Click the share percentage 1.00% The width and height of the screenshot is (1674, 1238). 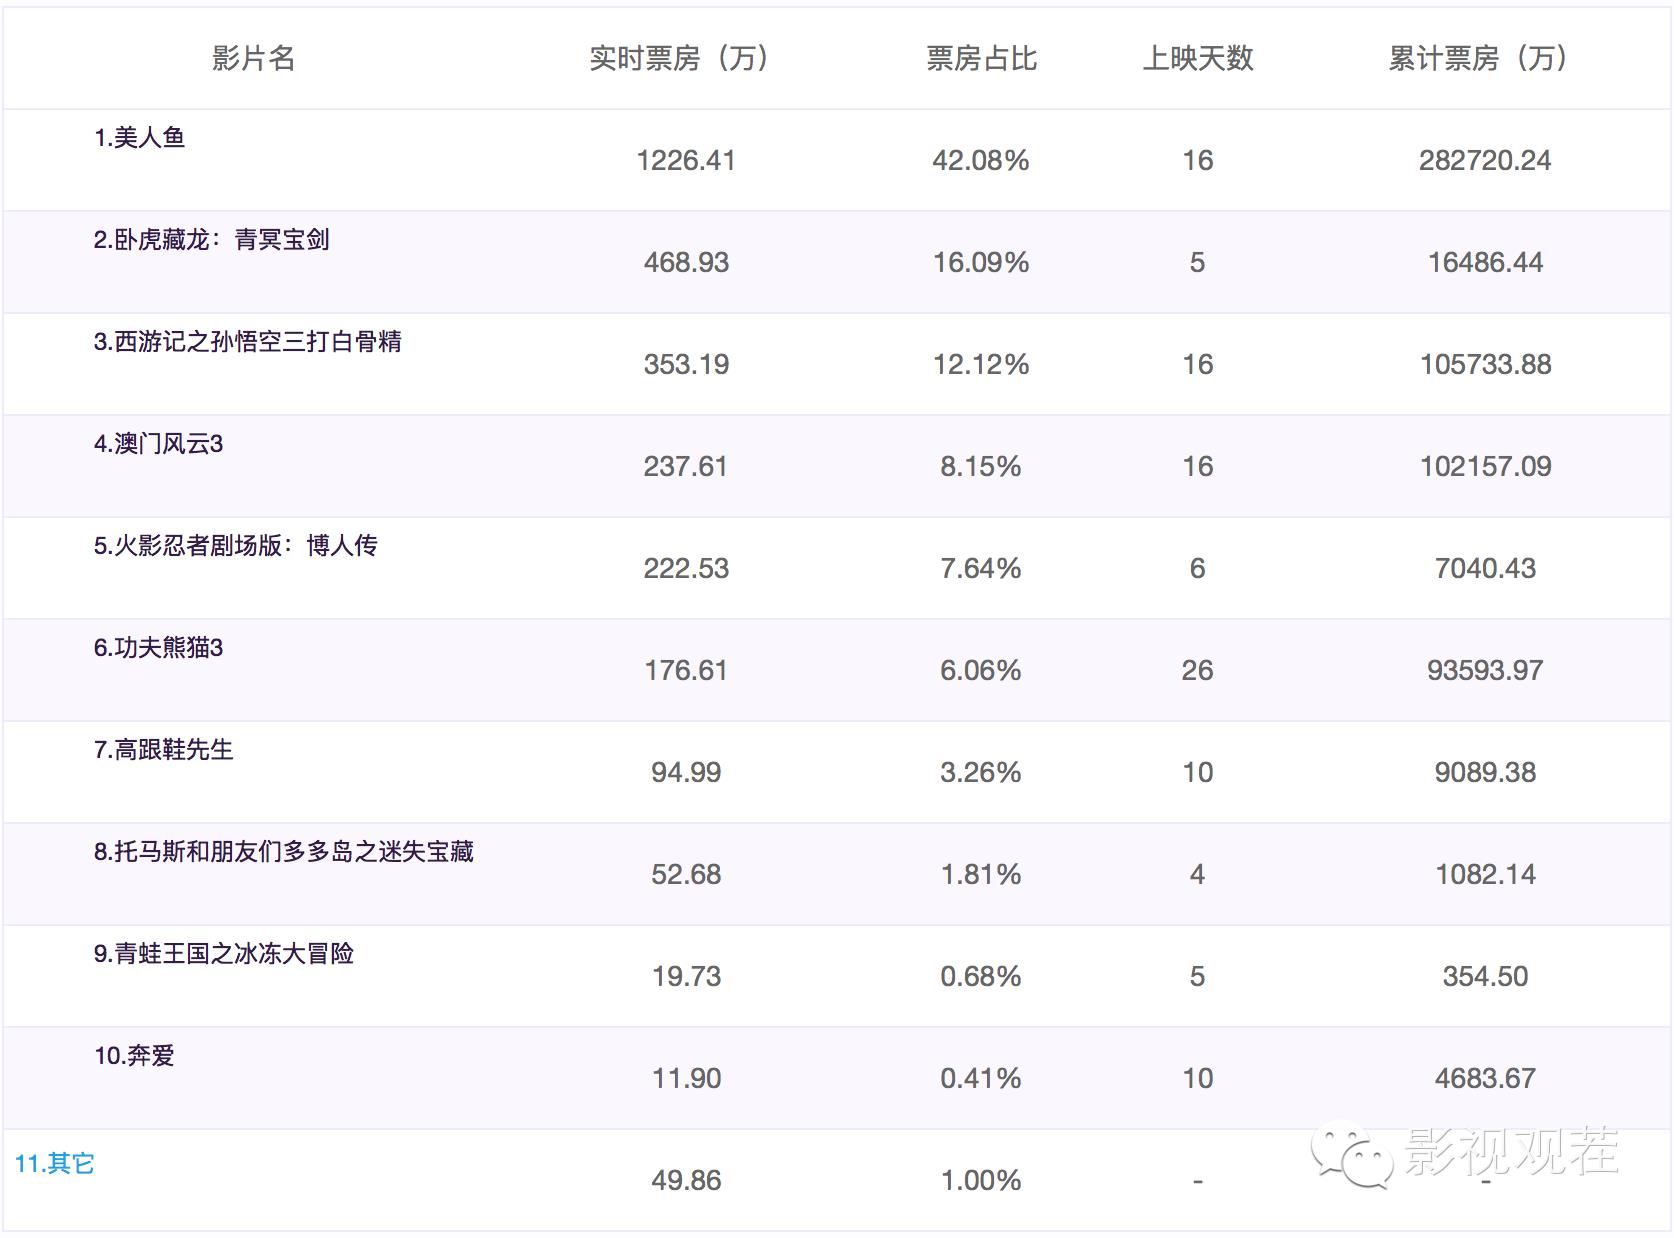[x=981, y=1181]
